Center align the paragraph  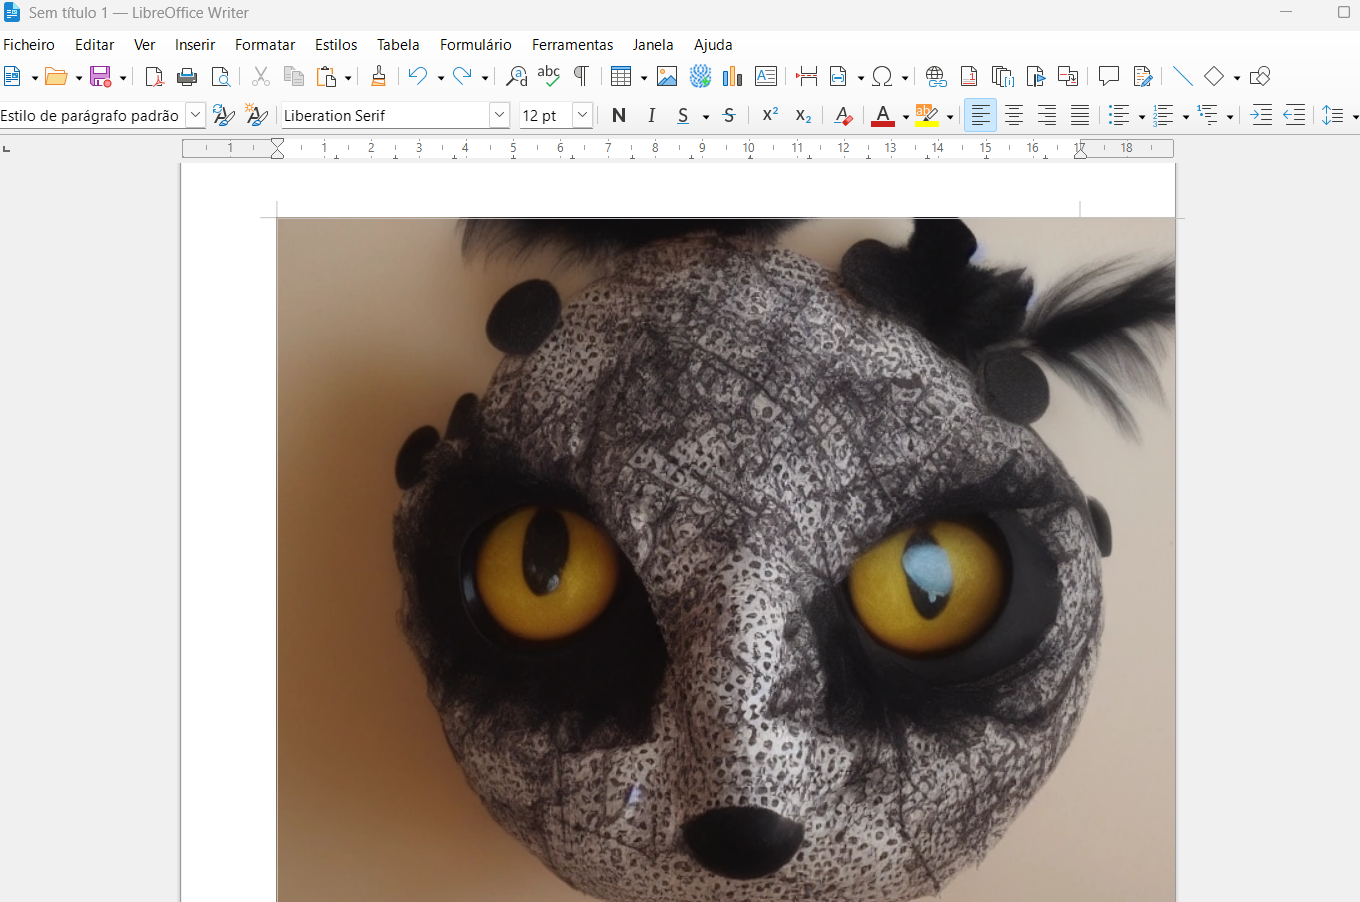tap(1014, 116)
